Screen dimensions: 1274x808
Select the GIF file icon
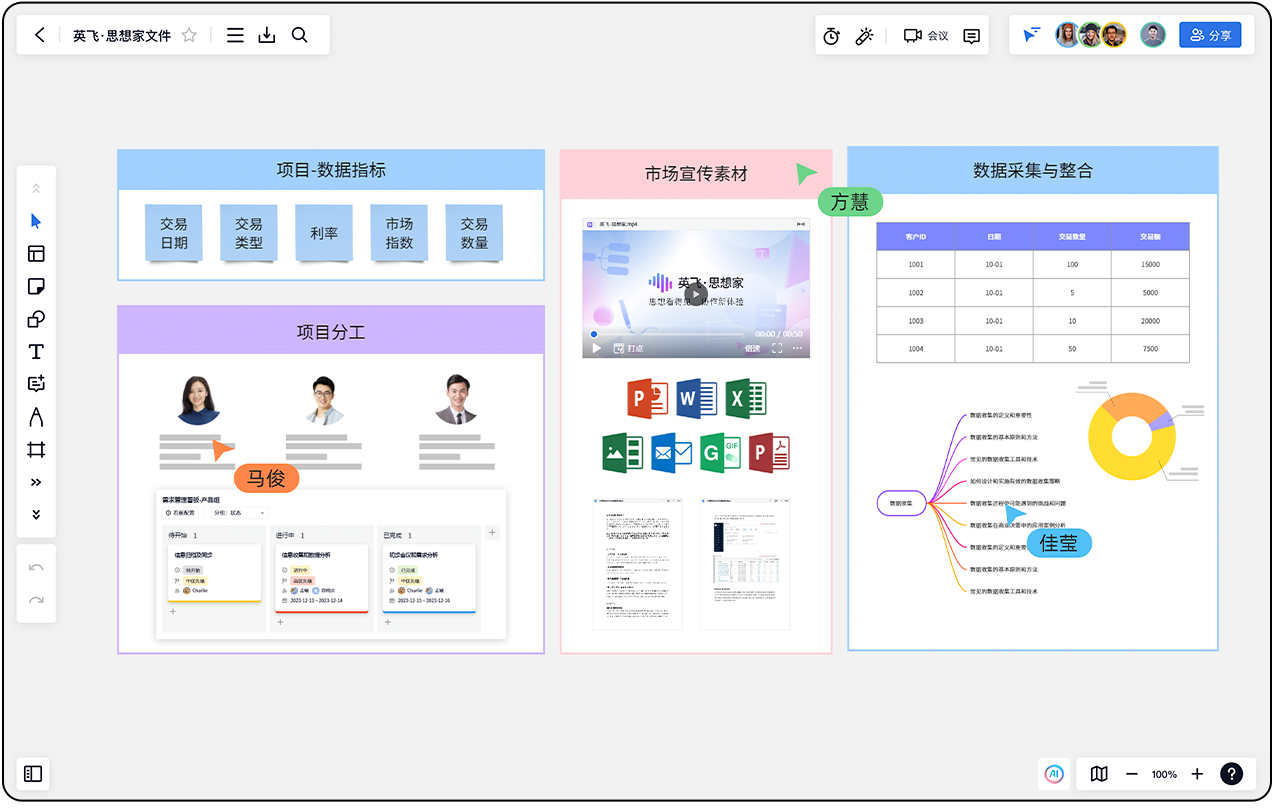click(x=721, y=453)
